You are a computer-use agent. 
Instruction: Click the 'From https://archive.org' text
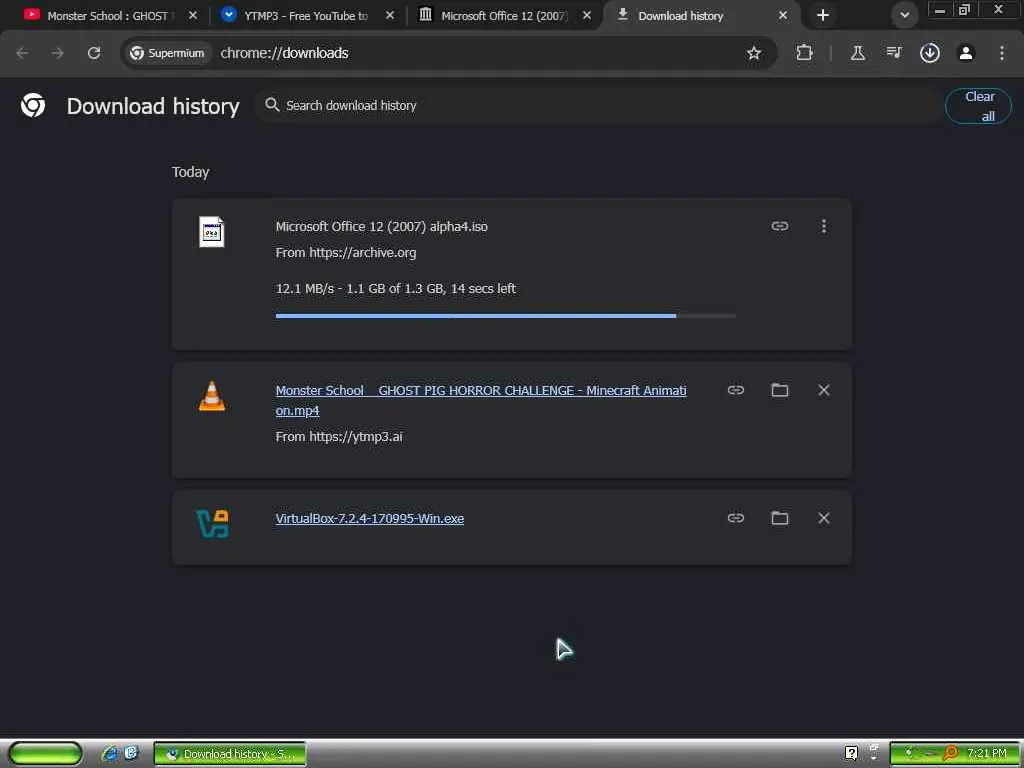[345, 253]
